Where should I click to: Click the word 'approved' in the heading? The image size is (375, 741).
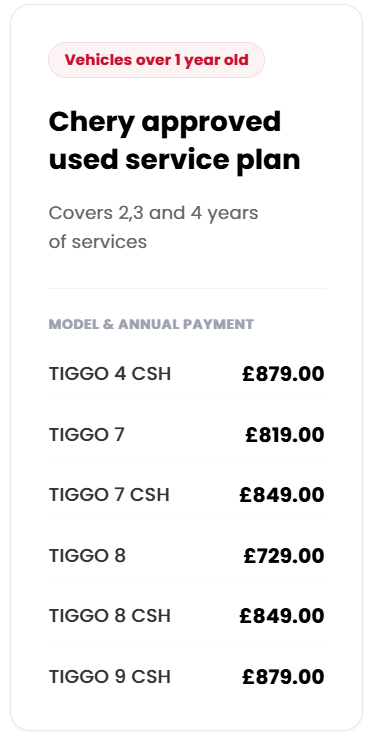tap(211, 124)
